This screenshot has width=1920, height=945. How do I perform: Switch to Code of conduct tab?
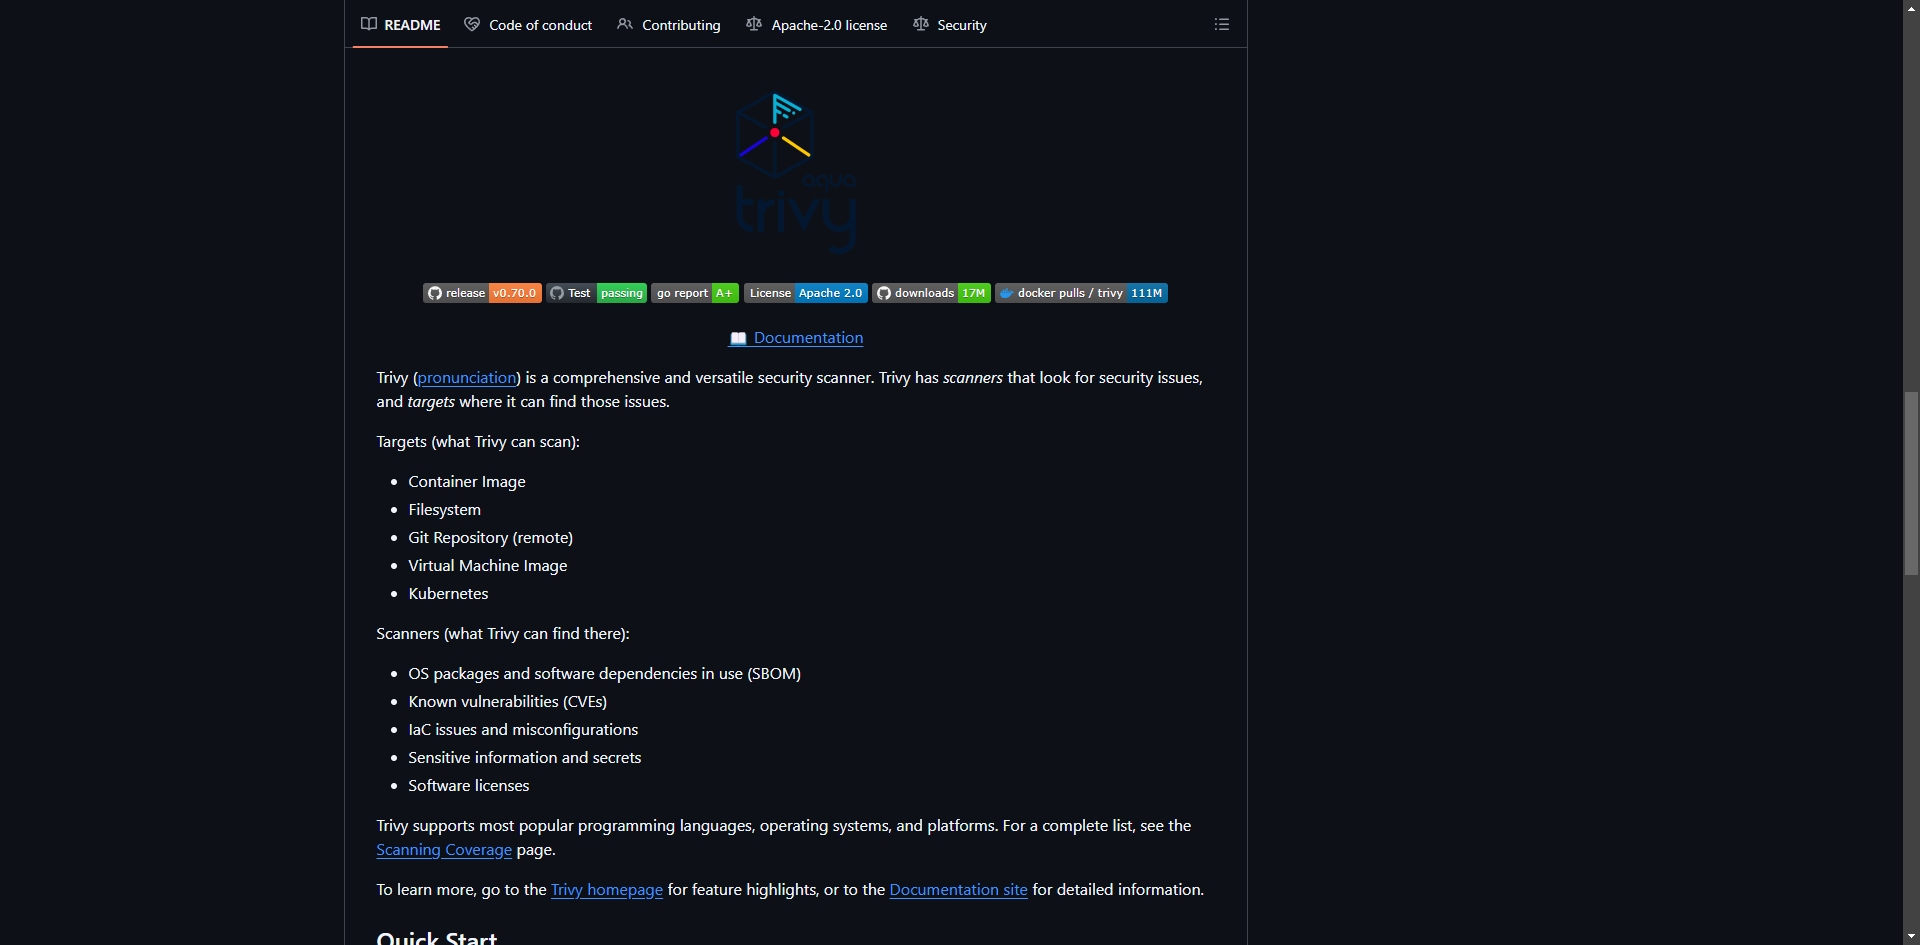point(528,25)
